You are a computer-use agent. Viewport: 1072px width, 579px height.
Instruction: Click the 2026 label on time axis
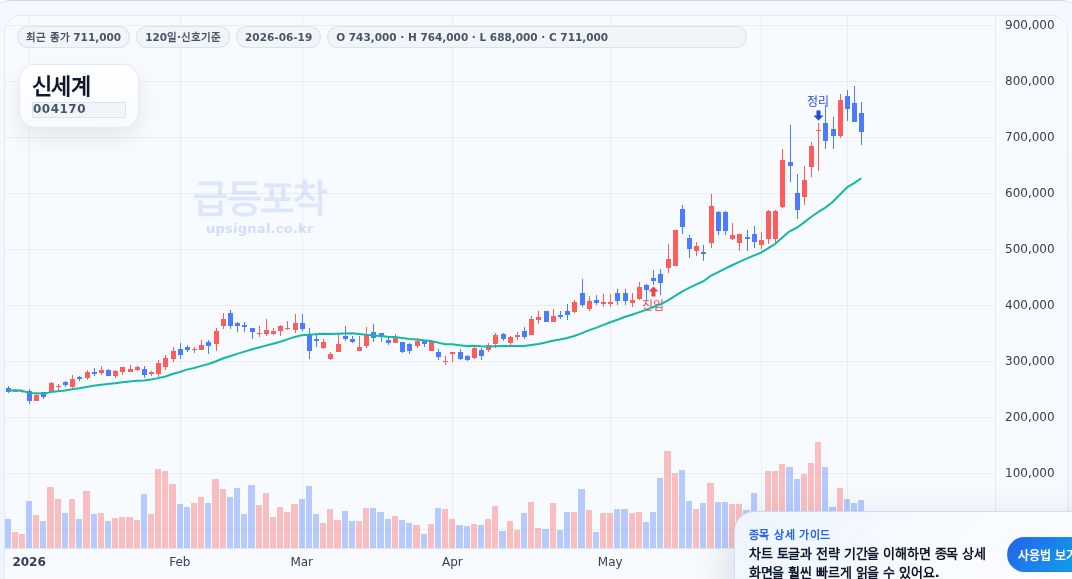[29, 562]
